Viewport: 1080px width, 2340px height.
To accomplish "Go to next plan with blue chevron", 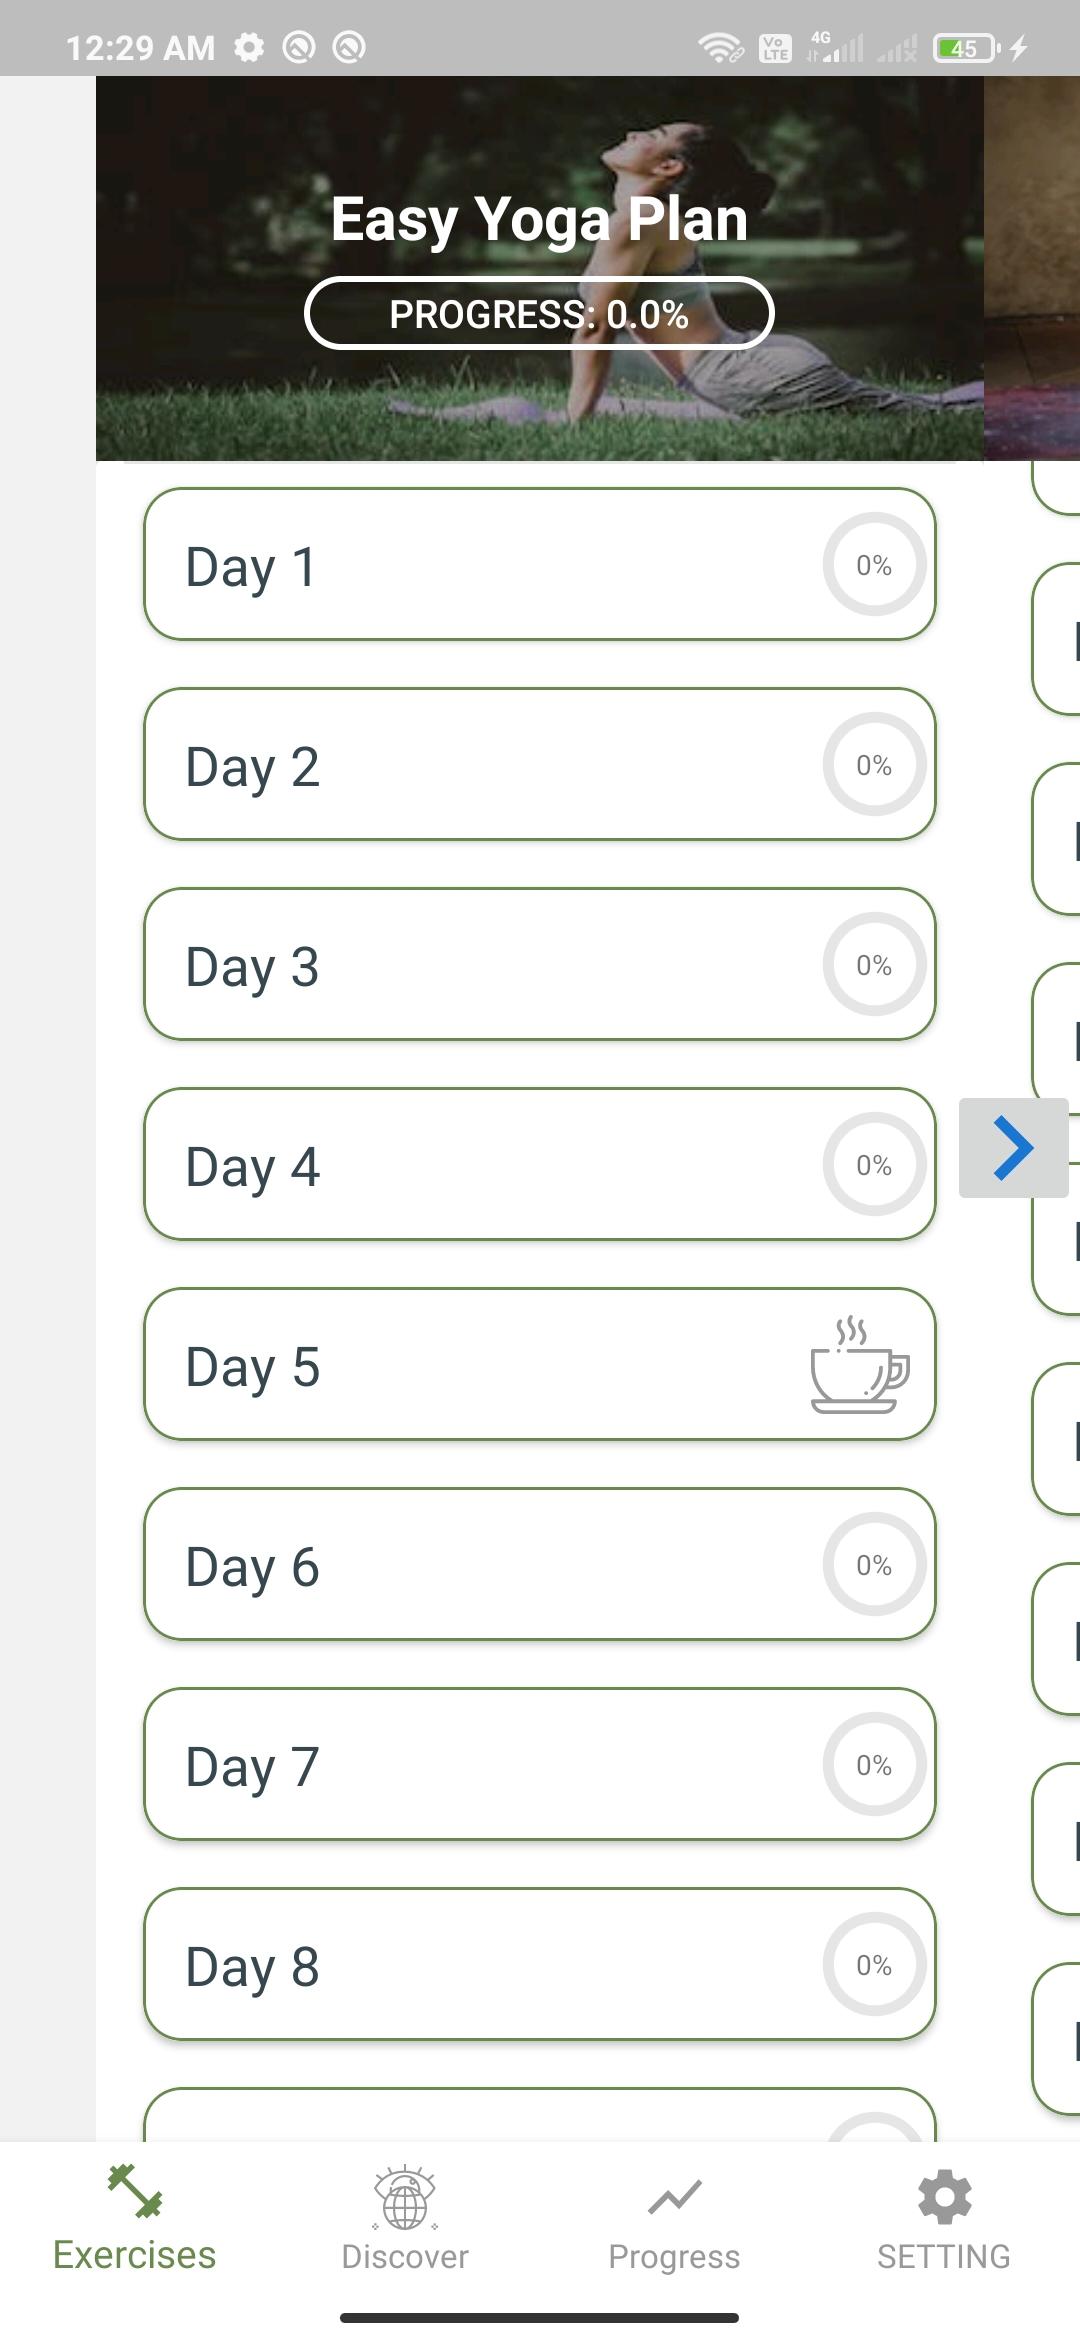I will (1013, 1148).
